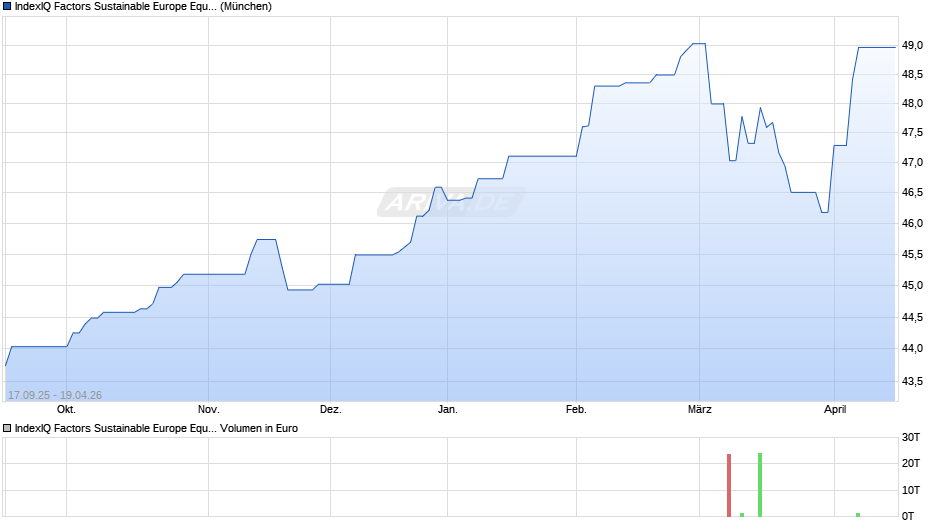Click the 'Dez.' x-axis label

[x=330, y=410]
